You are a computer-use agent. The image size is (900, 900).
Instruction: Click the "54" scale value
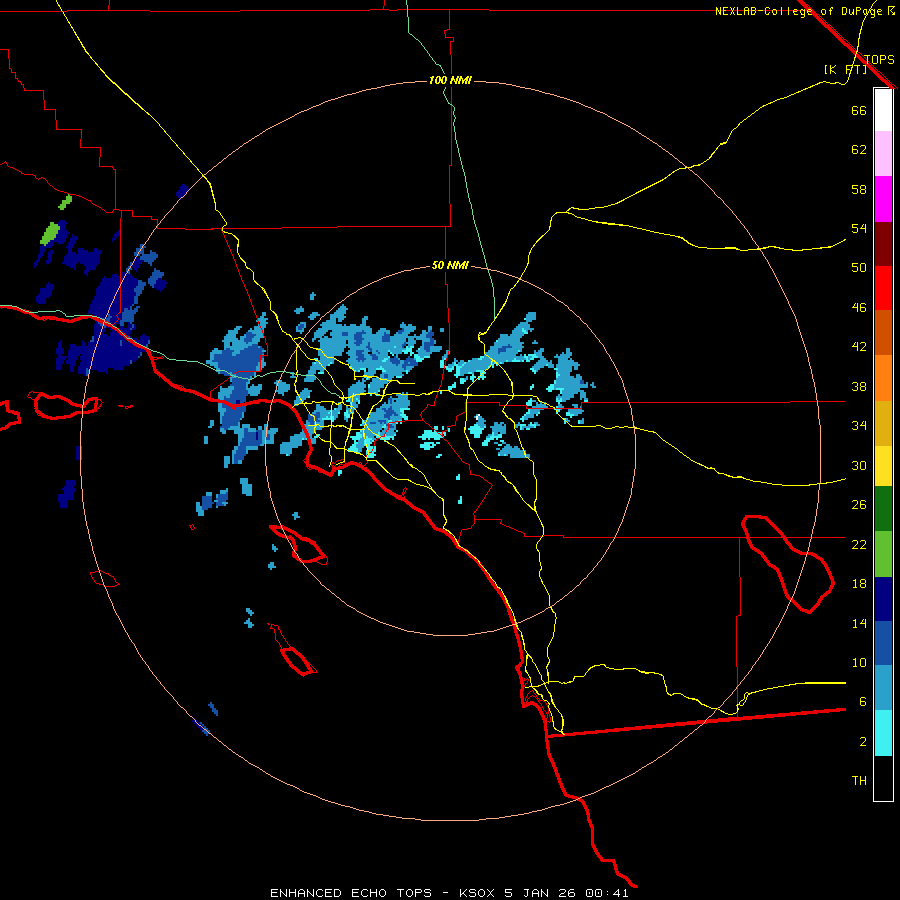(x=859, y=228)
